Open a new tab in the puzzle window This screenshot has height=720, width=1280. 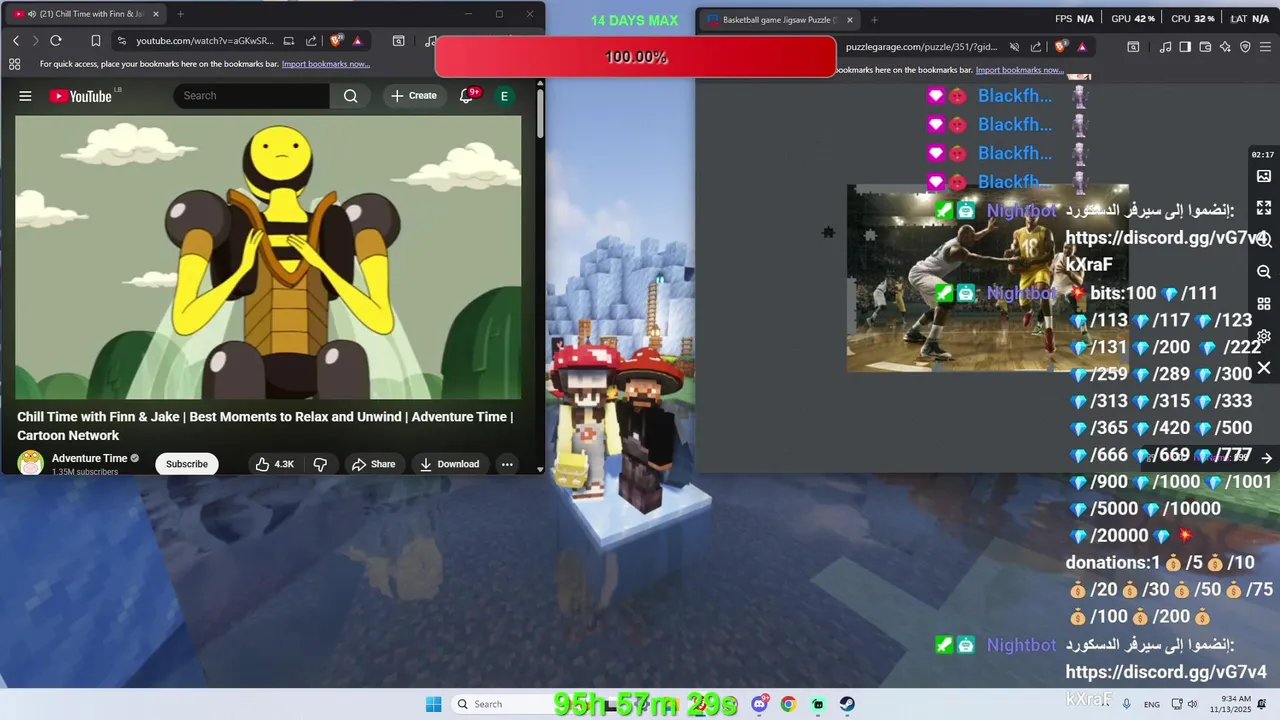pos(874,20)
